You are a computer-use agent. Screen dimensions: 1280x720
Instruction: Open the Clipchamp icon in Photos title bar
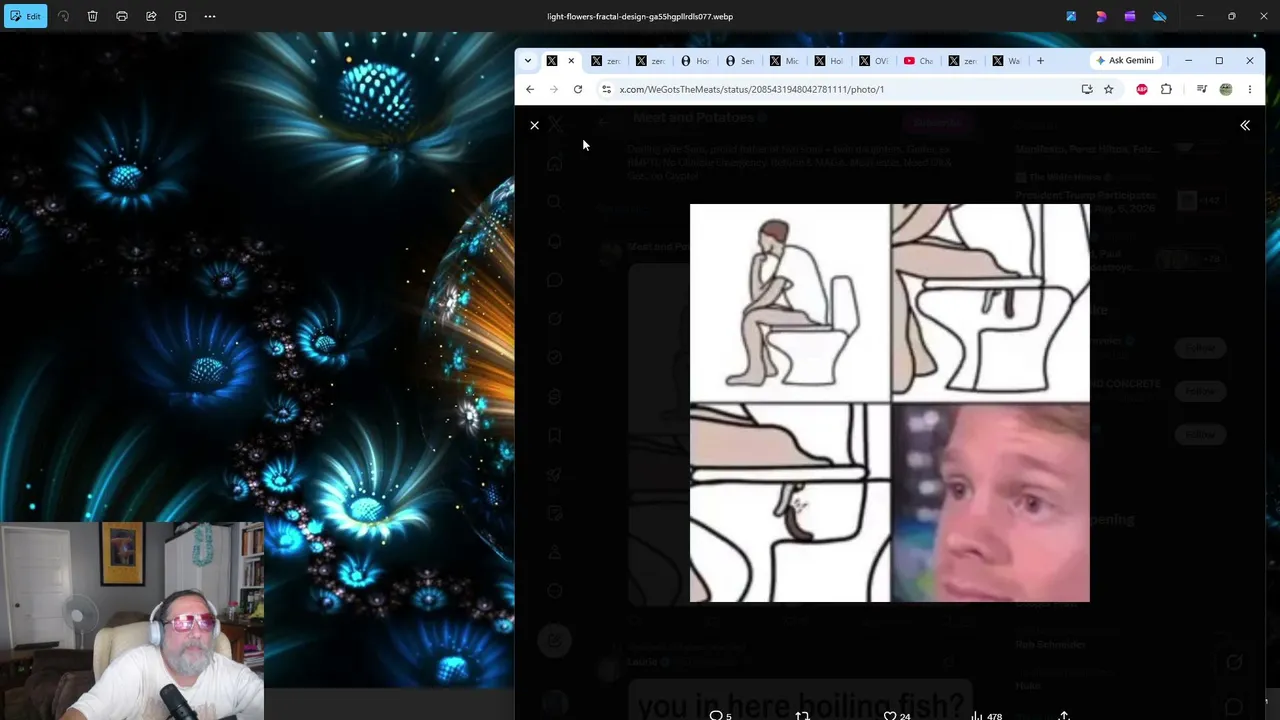pos(1130,16)
